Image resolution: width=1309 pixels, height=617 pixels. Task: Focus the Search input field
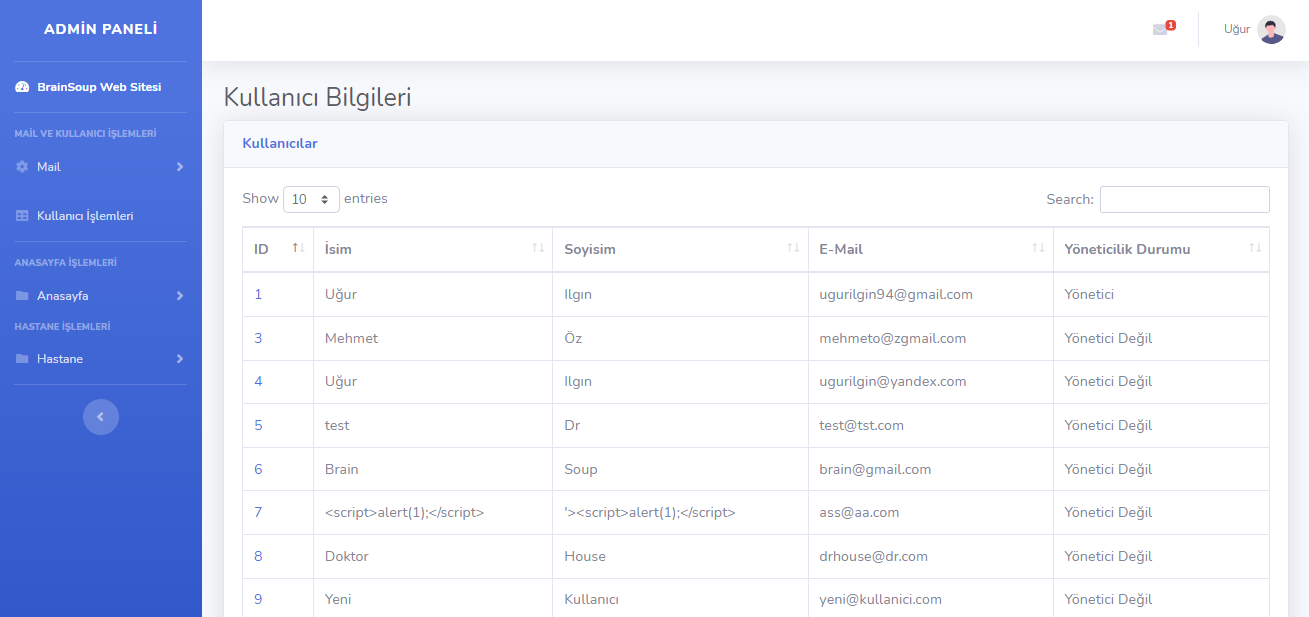(1185, 199)
